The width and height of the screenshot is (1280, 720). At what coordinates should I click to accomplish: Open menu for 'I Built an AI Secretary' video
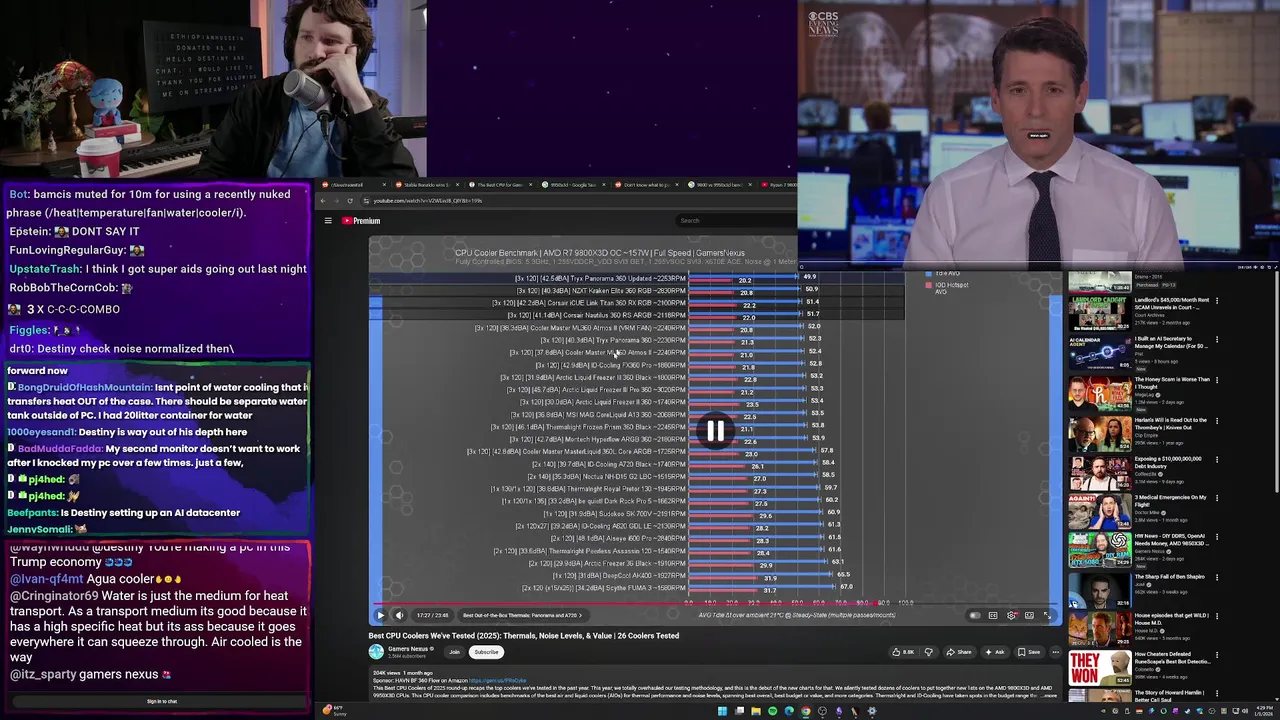(1217, 340)
